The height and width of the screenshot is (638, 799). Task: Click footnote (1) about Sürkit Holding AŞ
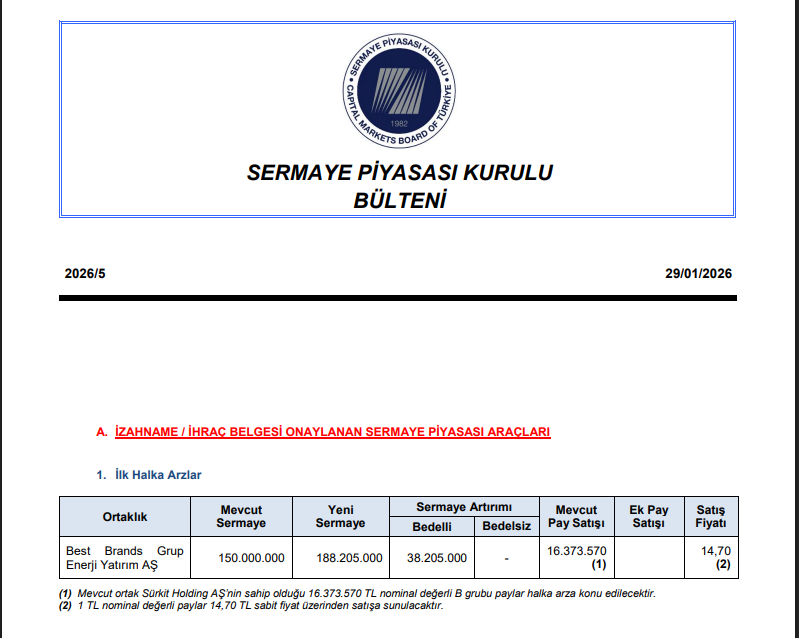(x=357, y=594)
